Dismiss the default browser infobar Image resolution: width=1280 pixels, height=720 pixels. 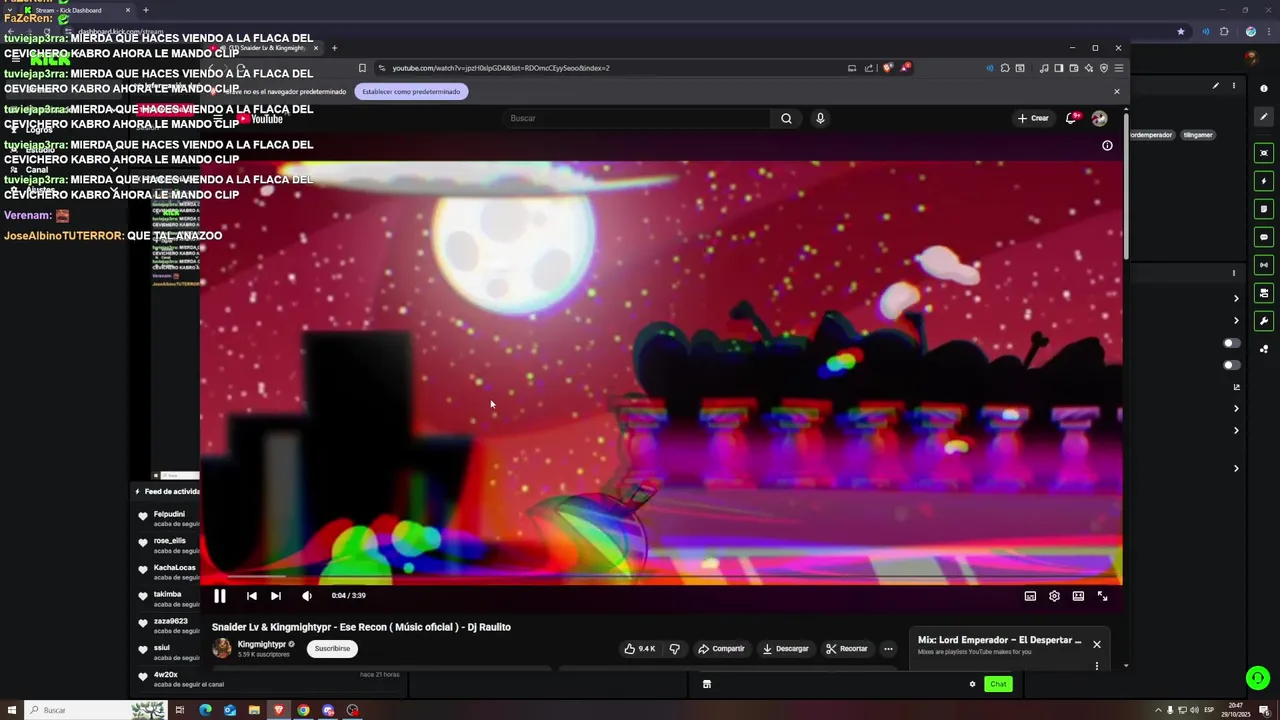pos(1117,91)
